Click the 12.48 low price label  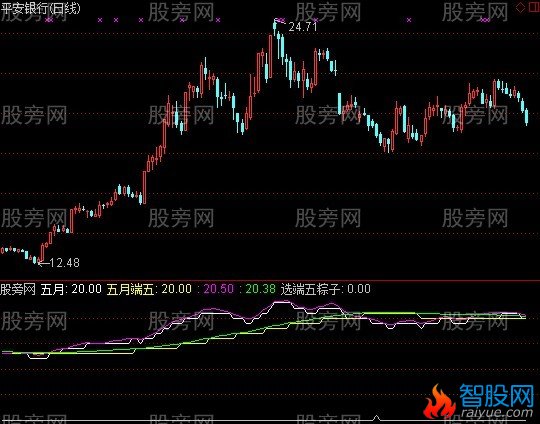(x=65, y=263)
